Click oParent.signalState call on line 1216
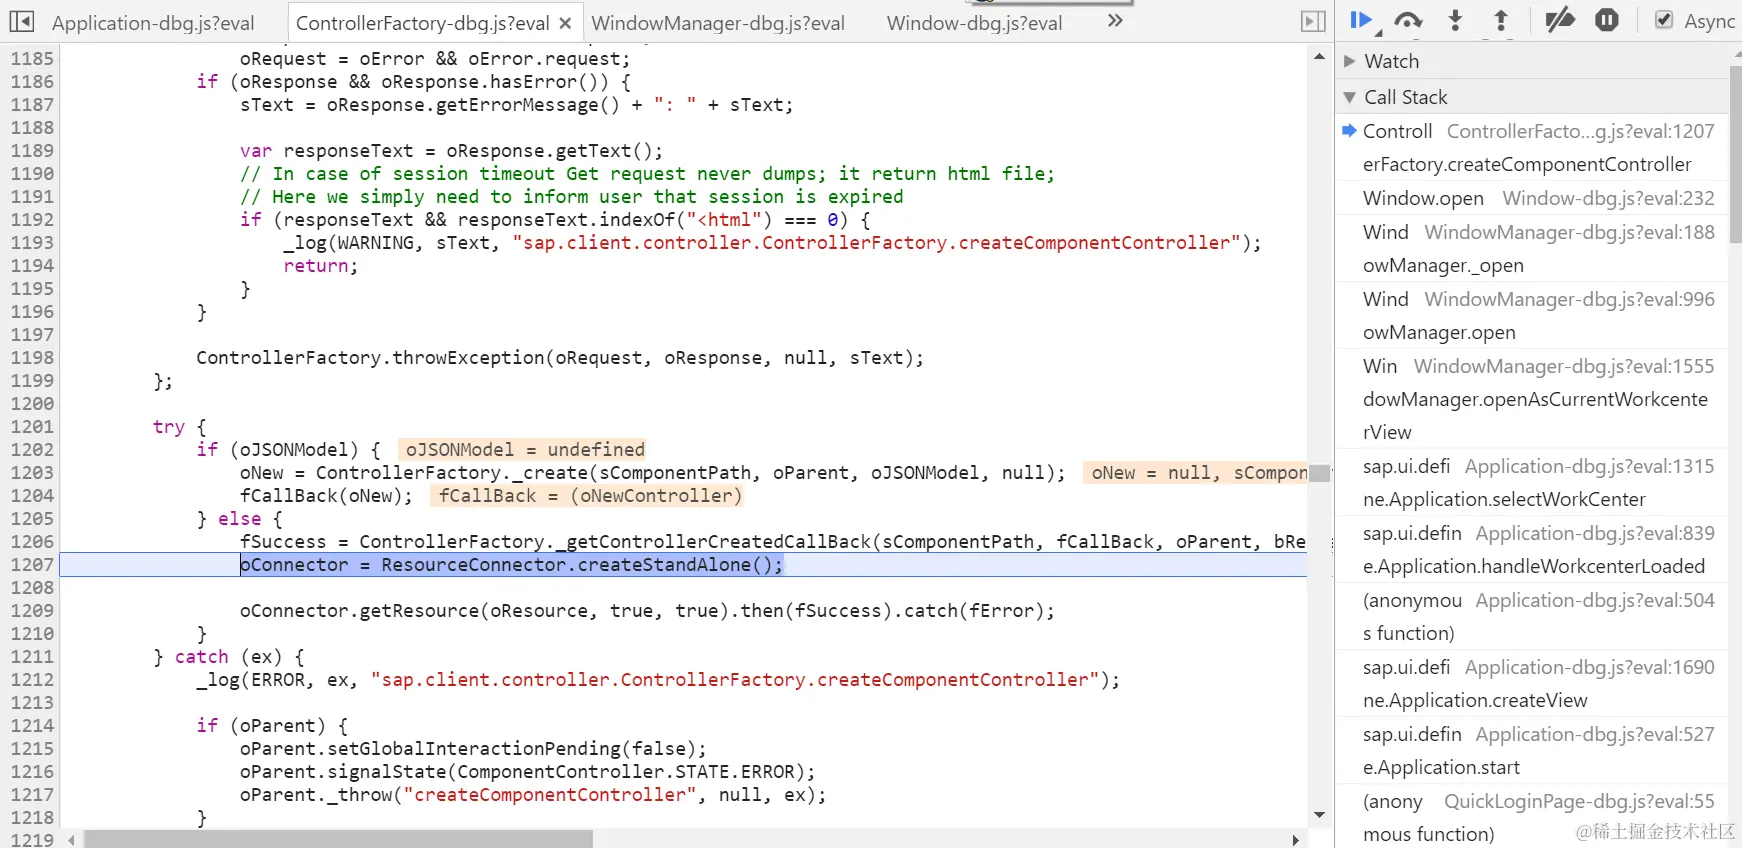 pyautogui.click(x=527, y=772)
